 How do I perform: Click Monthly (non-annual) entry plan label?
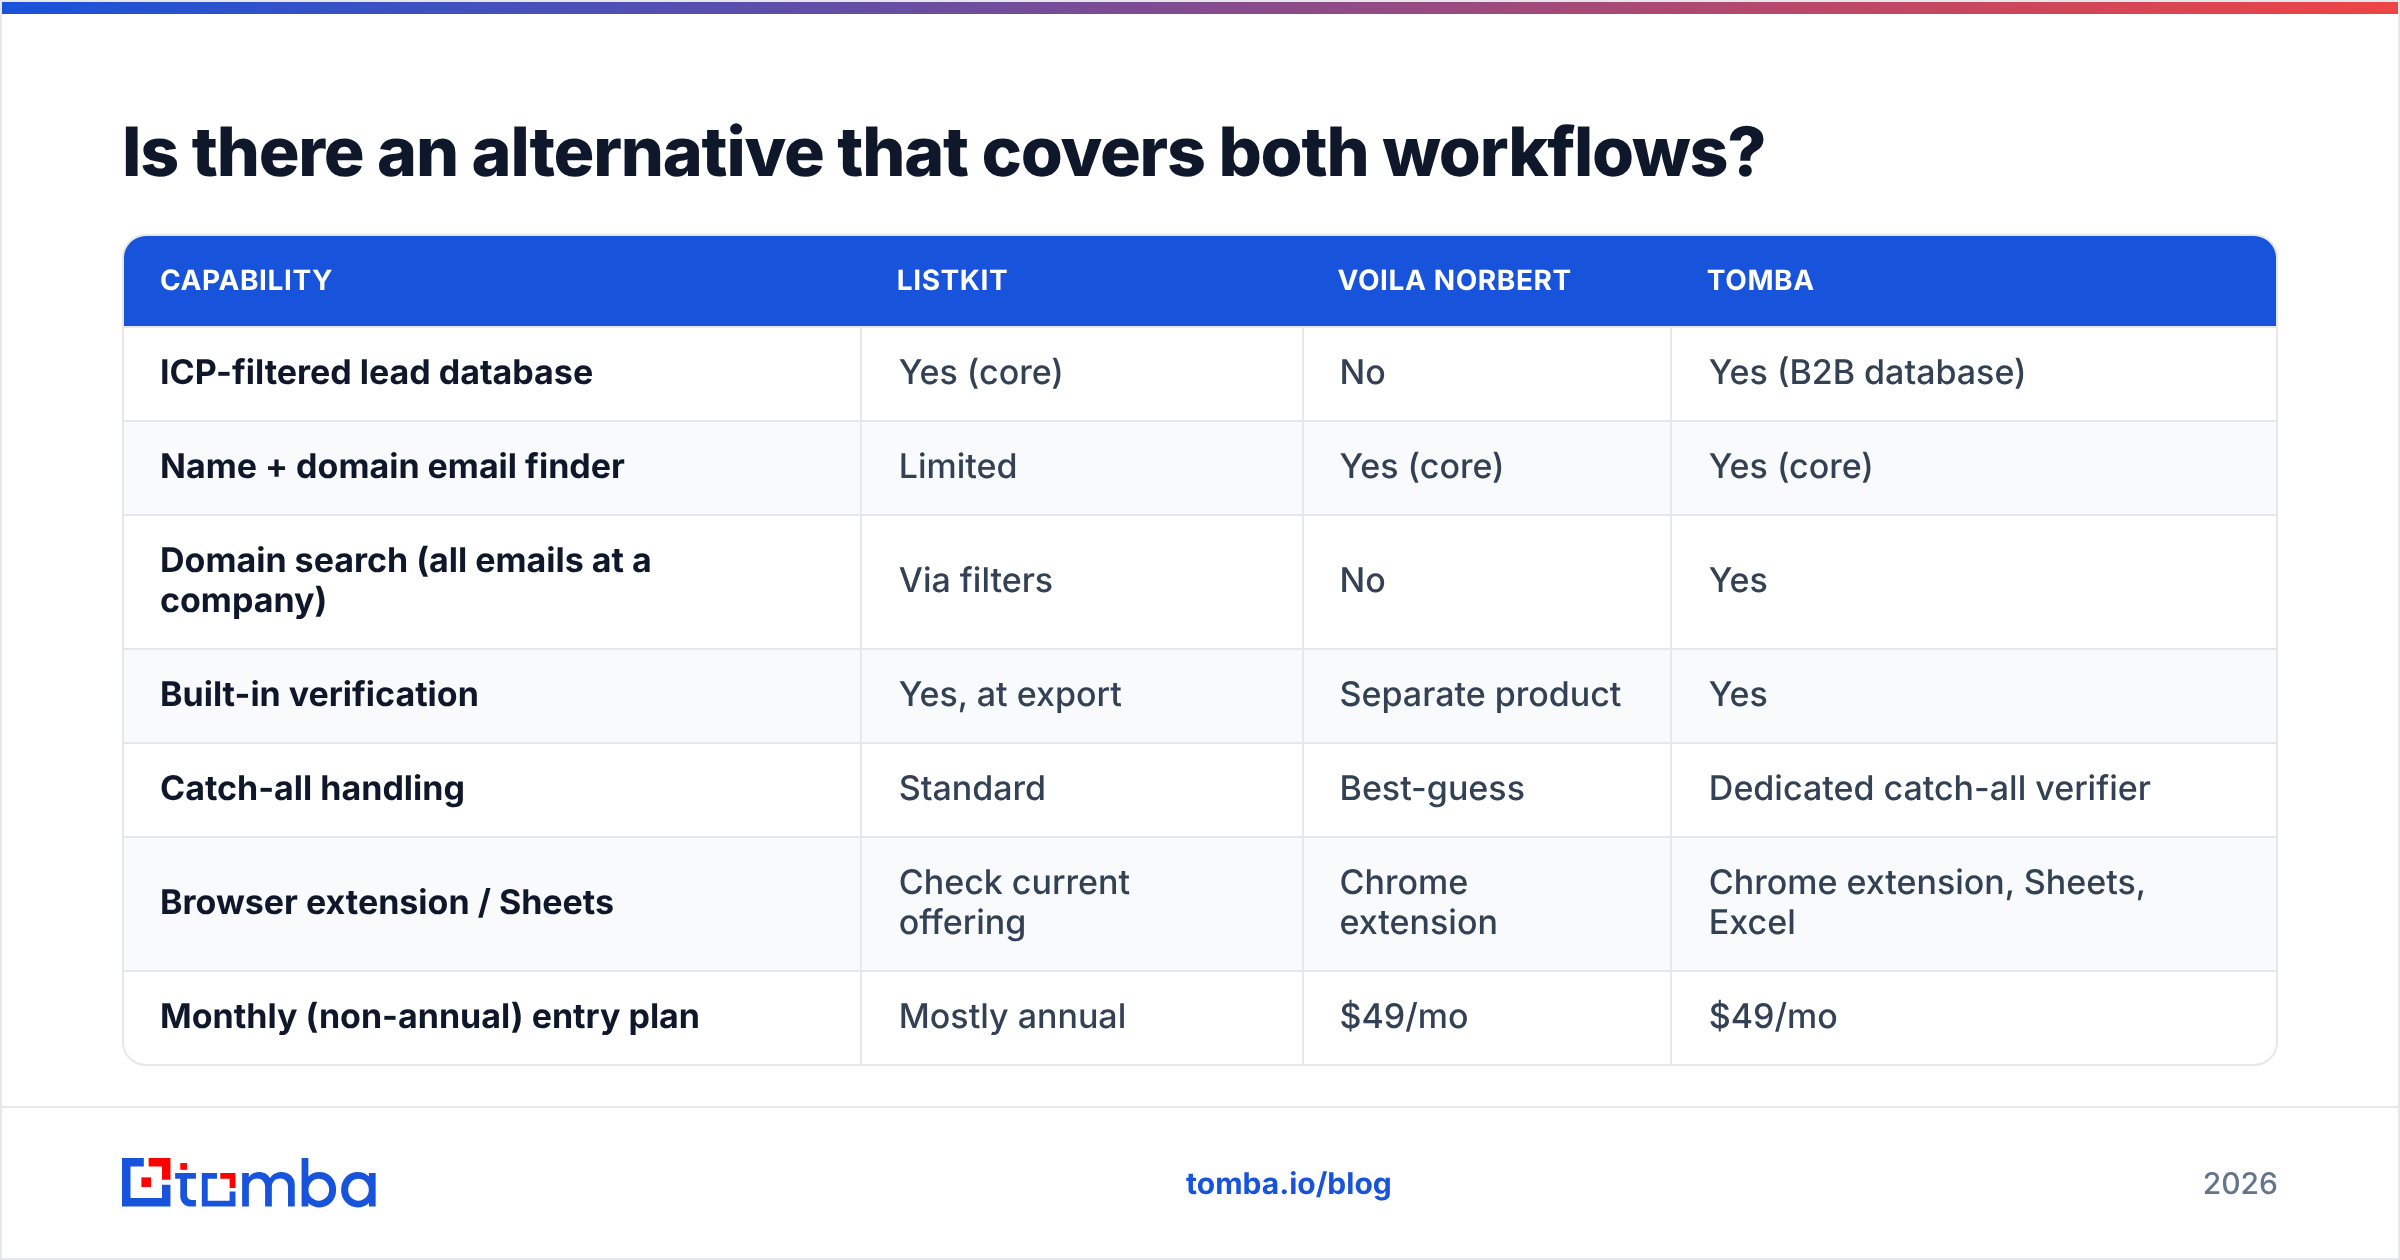click(x=429, y=1017)
